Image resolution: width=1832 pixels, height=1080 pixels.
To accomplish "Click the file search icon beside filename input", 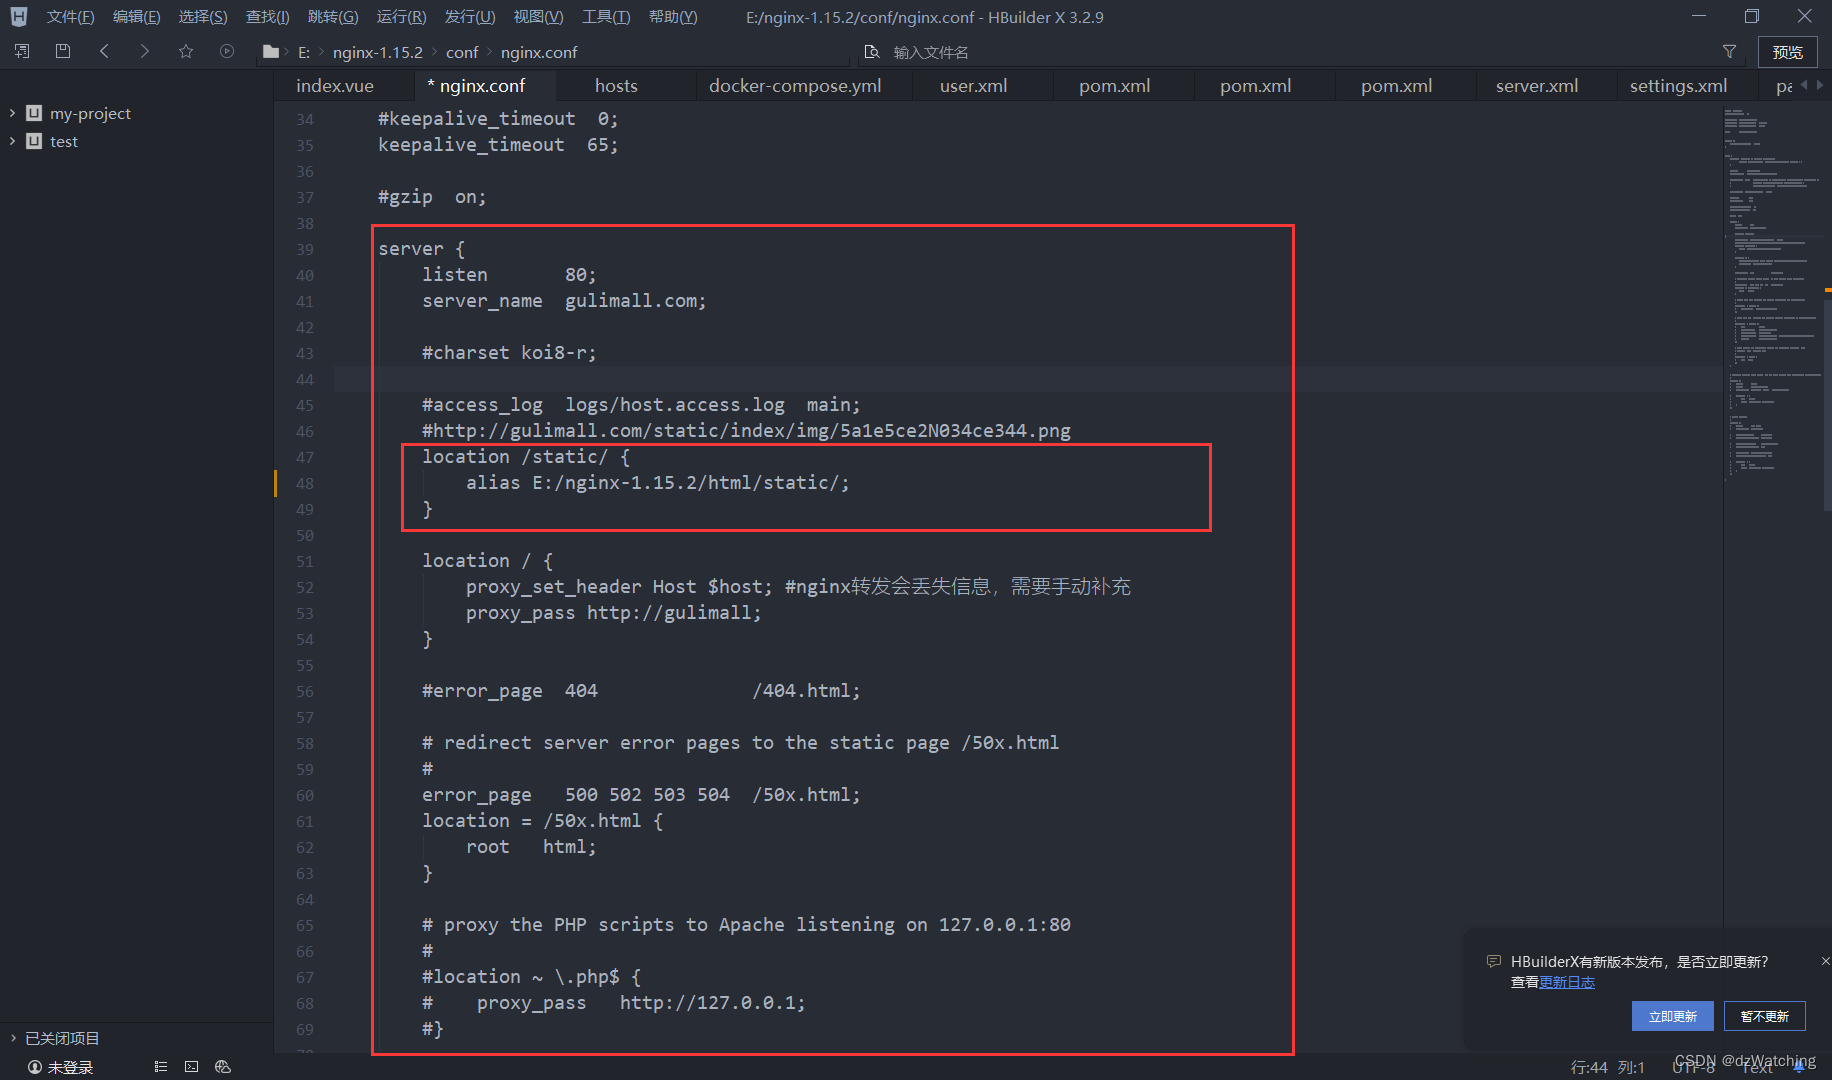I will point(872,52).
